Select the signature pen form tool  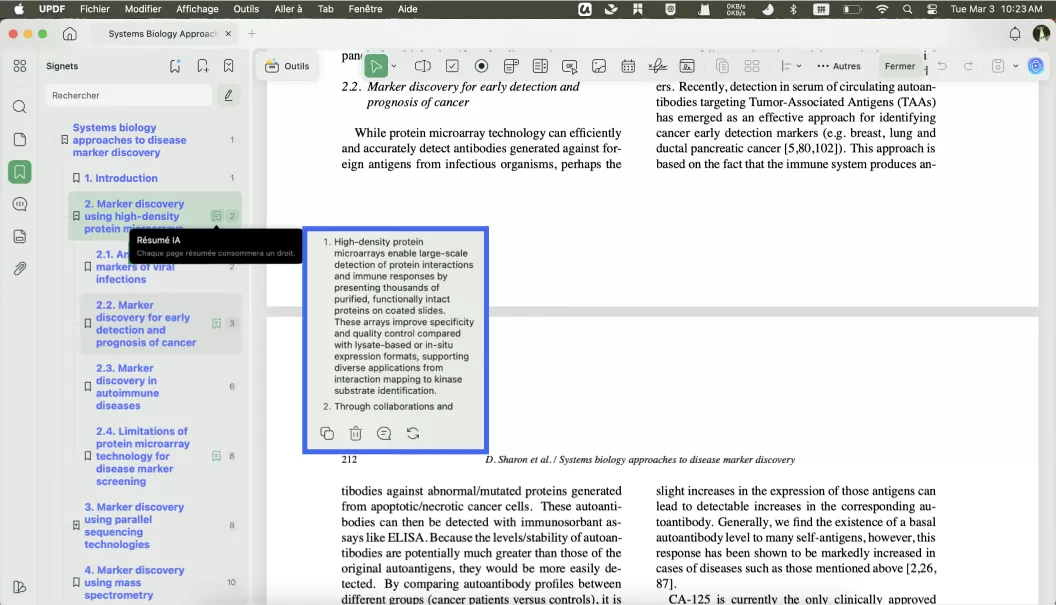click(x=657, y=66)
